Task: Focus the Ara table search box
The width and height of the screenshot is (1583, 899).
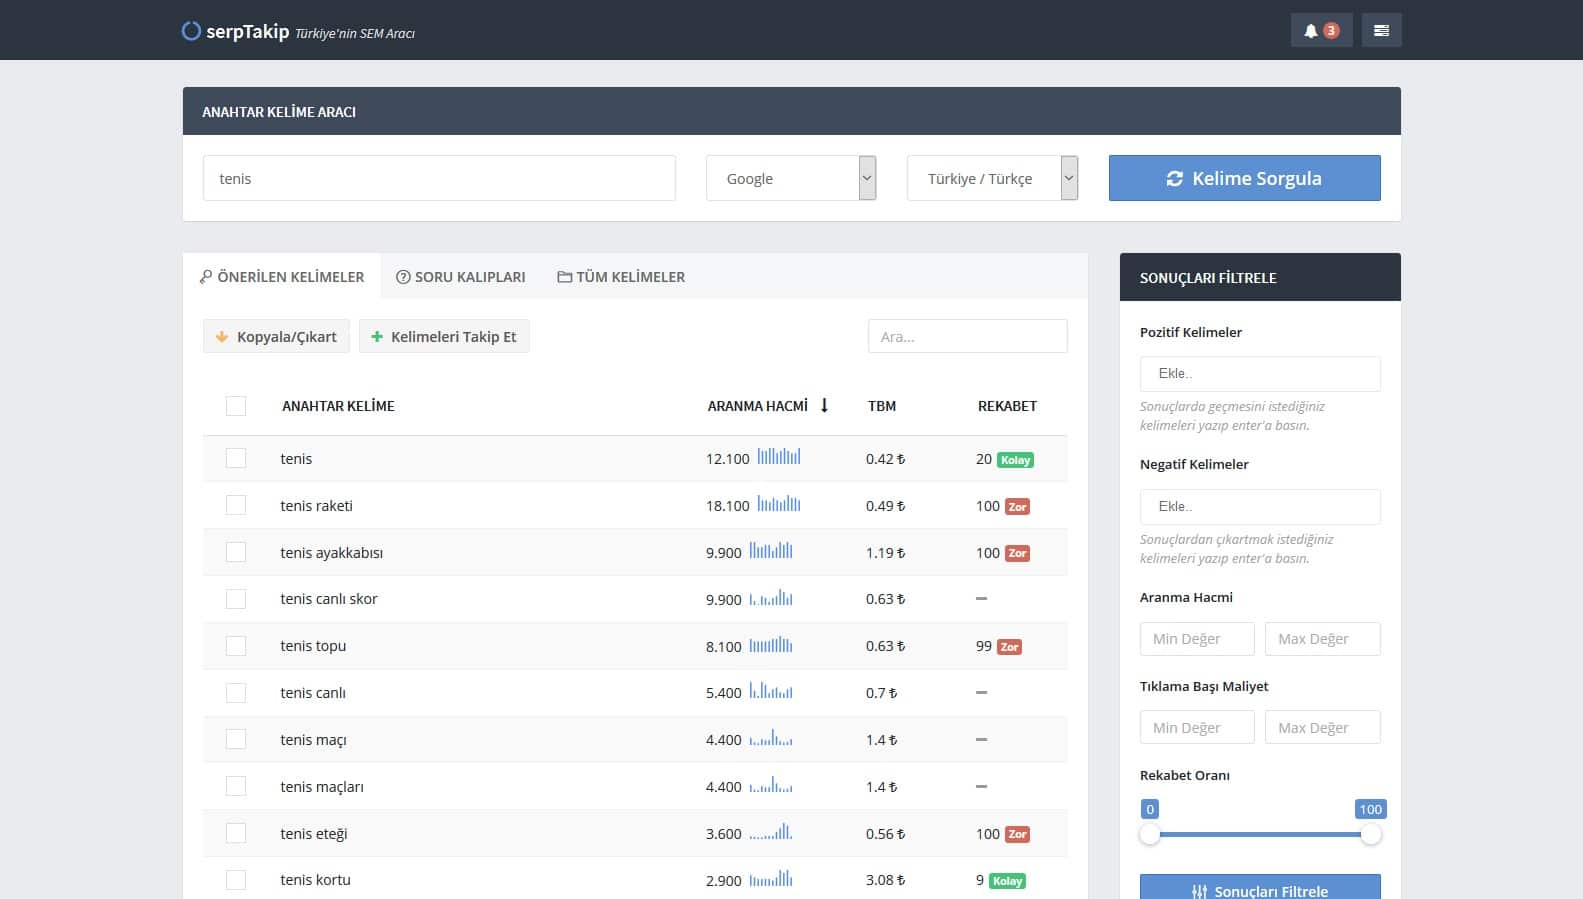Action: [x=967, y=336]
